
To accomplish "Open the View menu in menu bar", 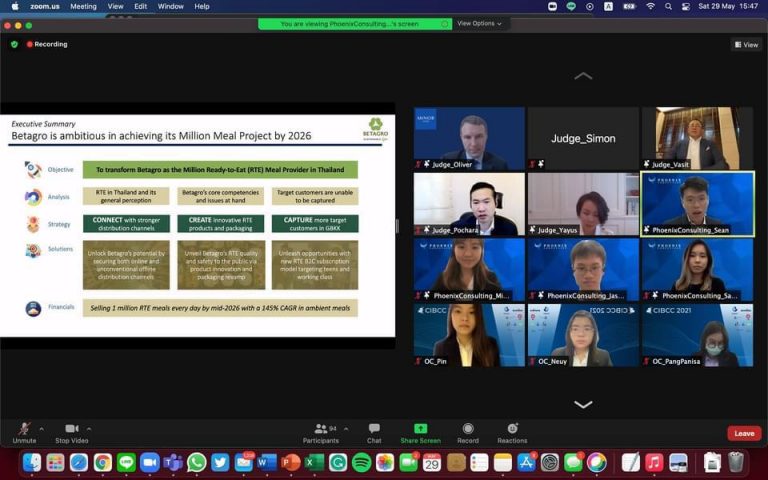I will (116, 6).
